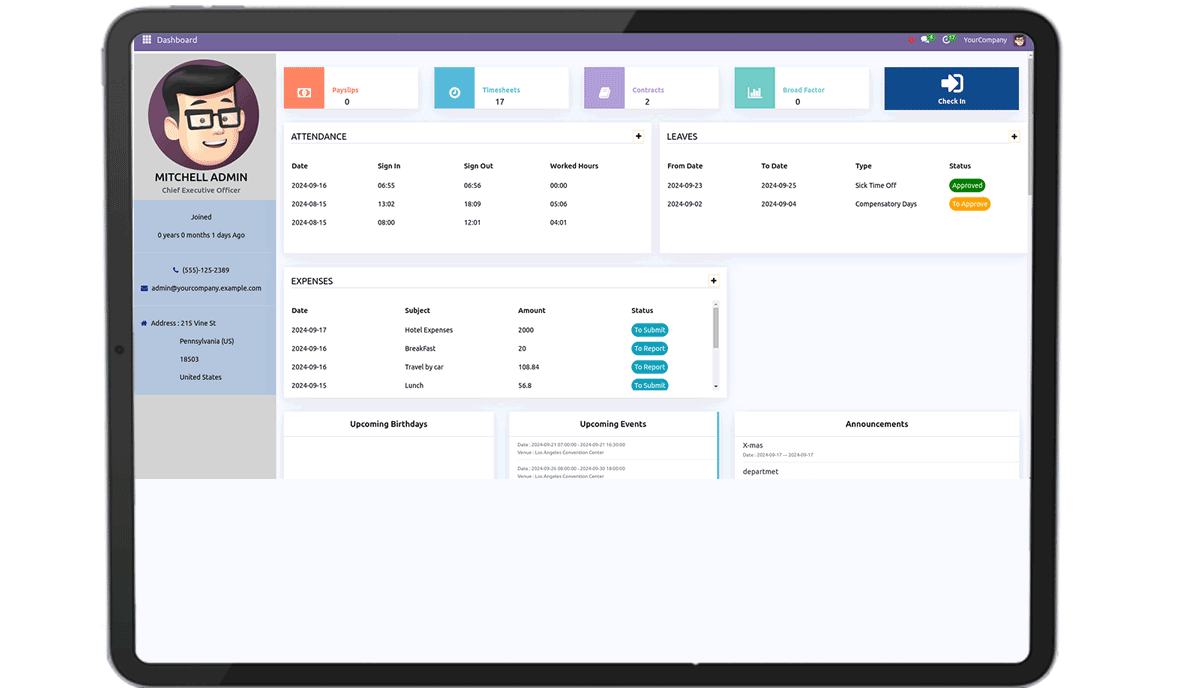Open the apps grid menu icon
1200x697 pixels.
click(x=146, y=40)
